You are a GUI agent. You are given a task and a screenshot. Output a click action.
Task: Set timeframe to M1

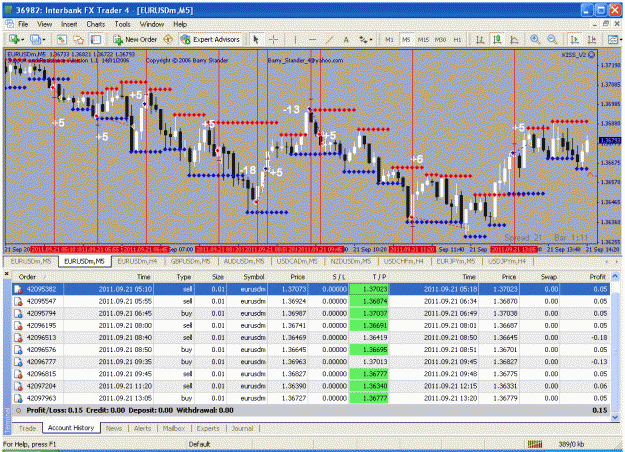tap(389, 39)
